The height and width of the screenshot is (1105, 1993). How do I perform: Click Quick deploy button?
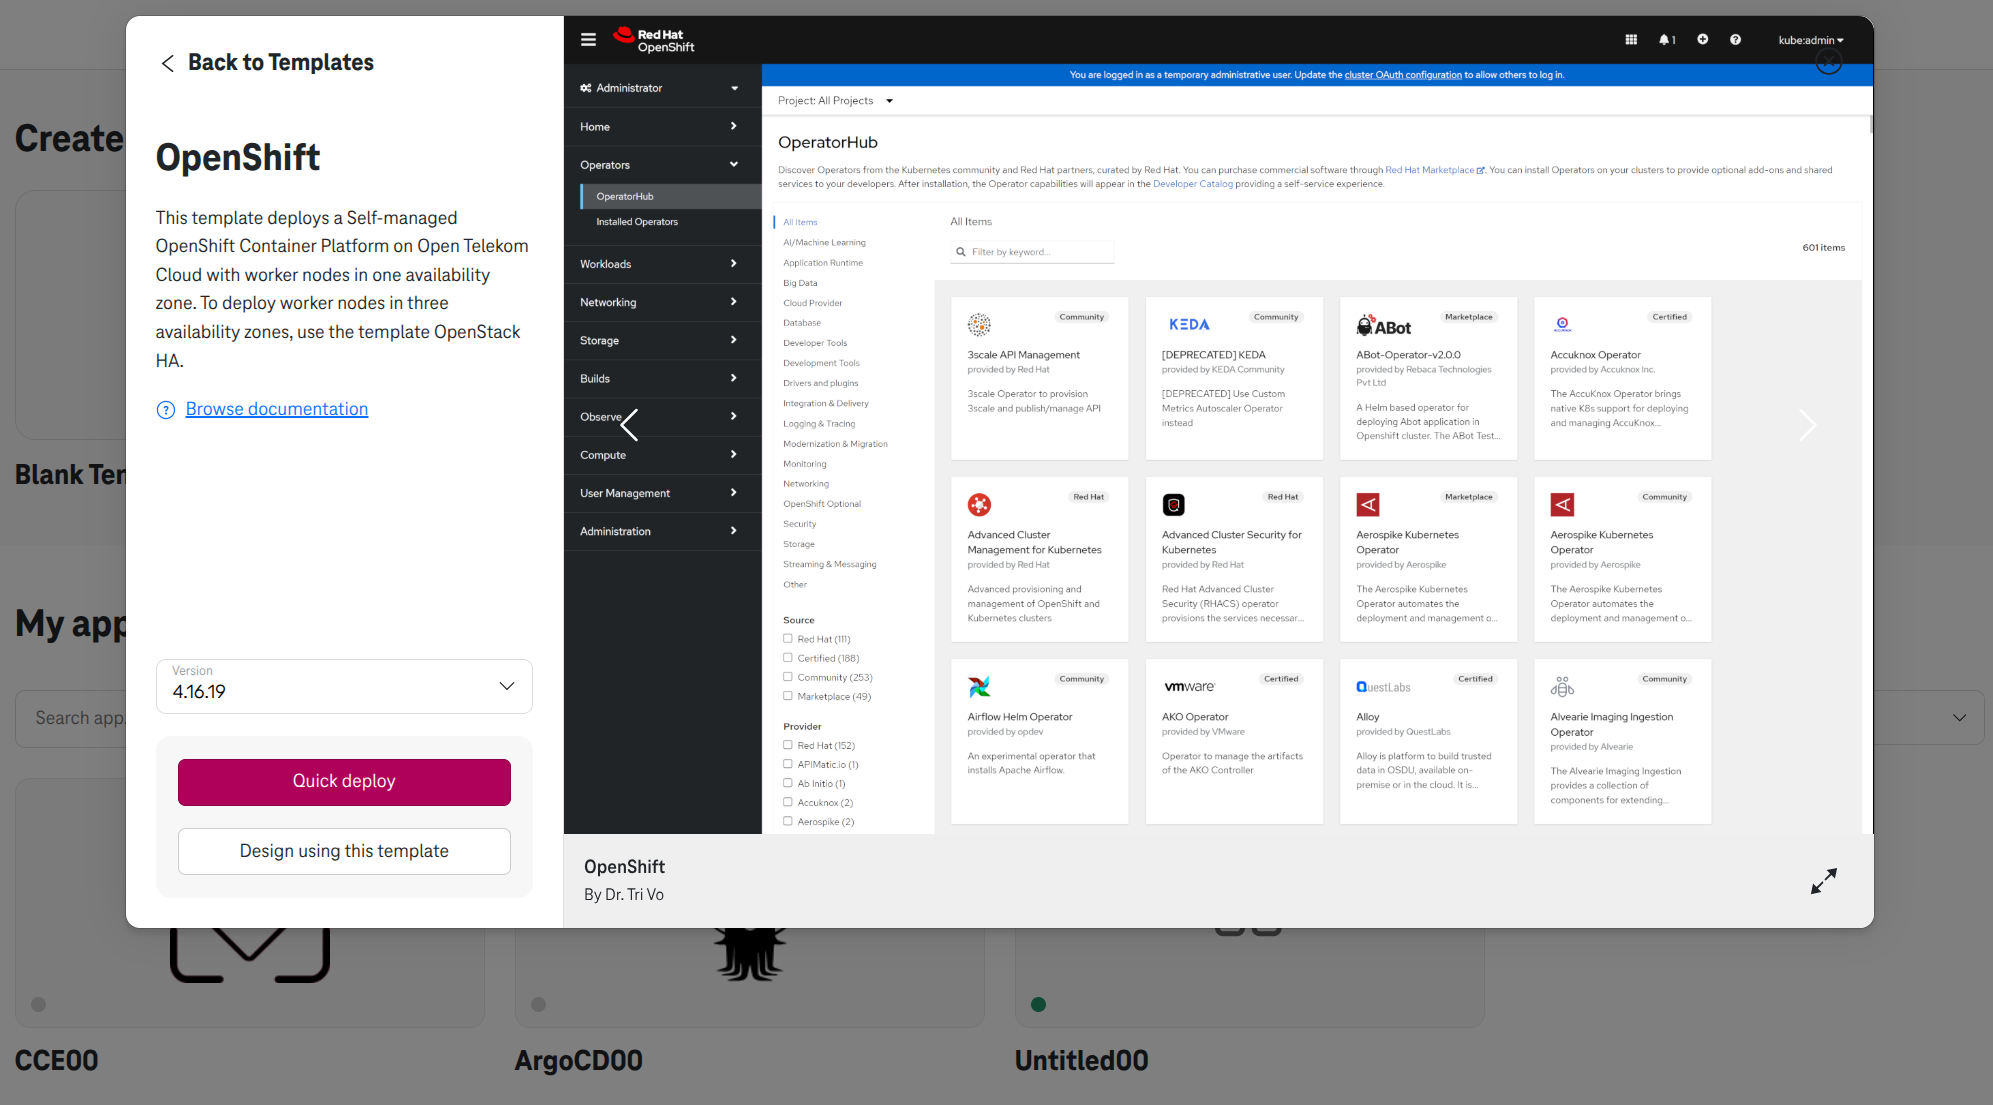(344, 782)
